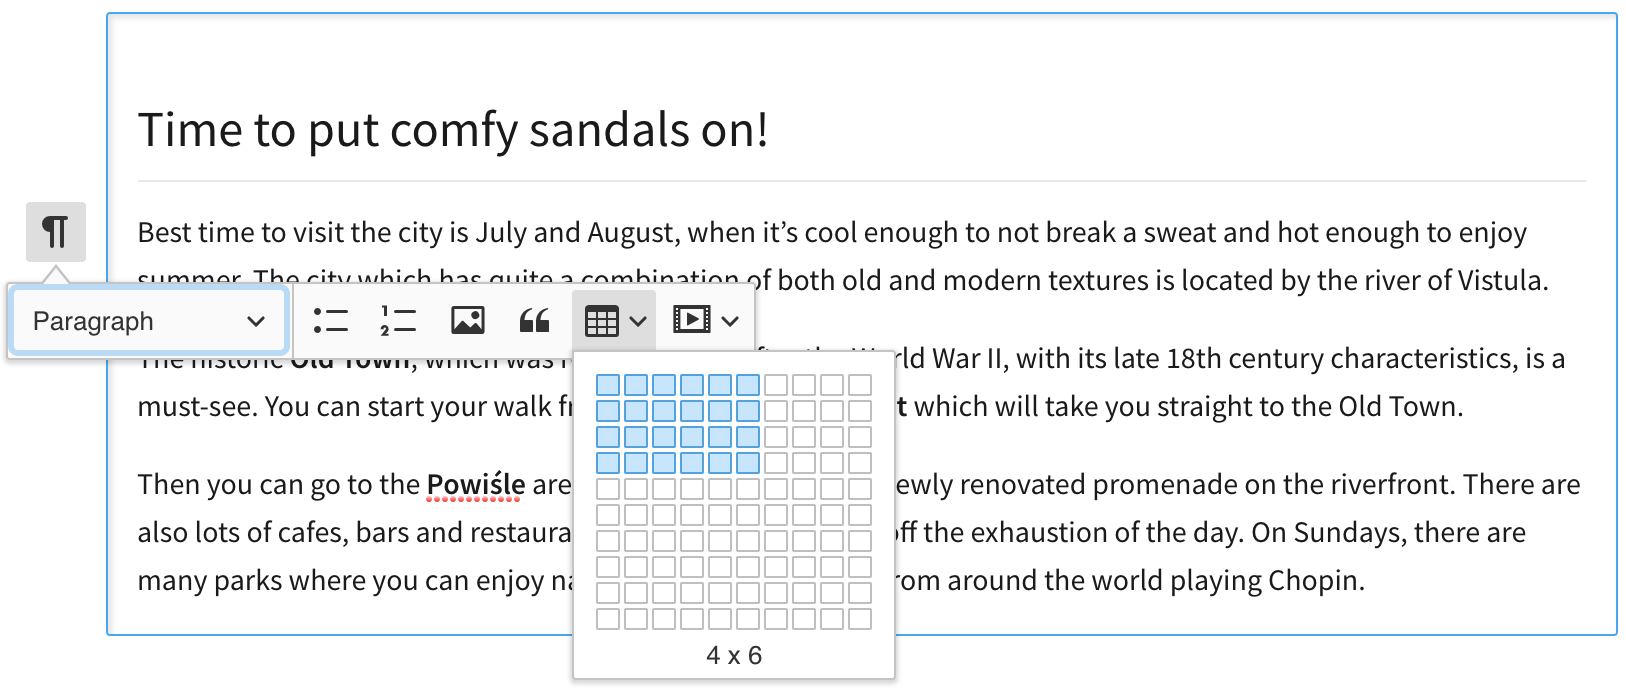The width and height of the screenshot is (1626, 696).
Task: Insert a bulleted list
Action: [330, 321]
